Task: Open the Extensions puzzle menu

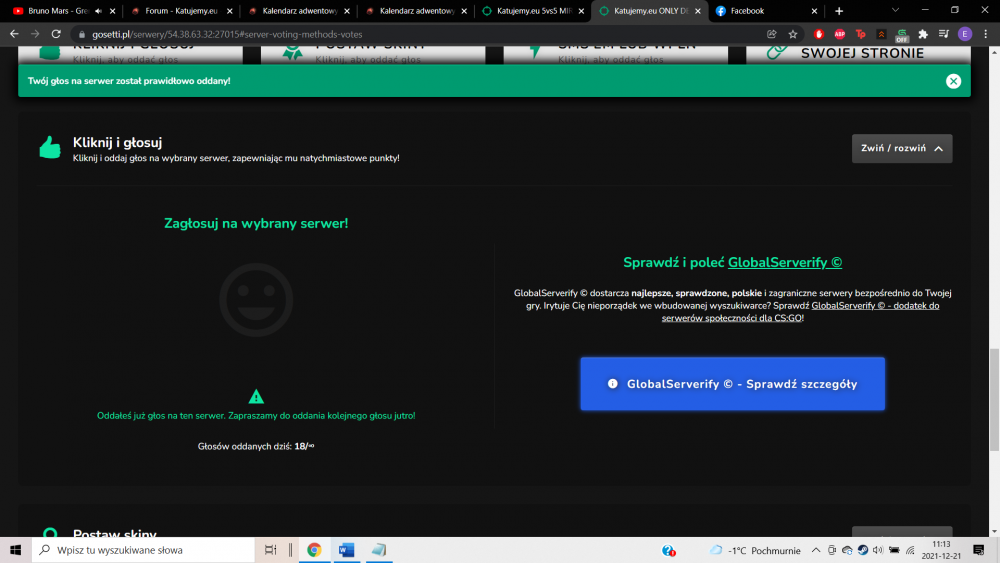Action: [923, 34]
